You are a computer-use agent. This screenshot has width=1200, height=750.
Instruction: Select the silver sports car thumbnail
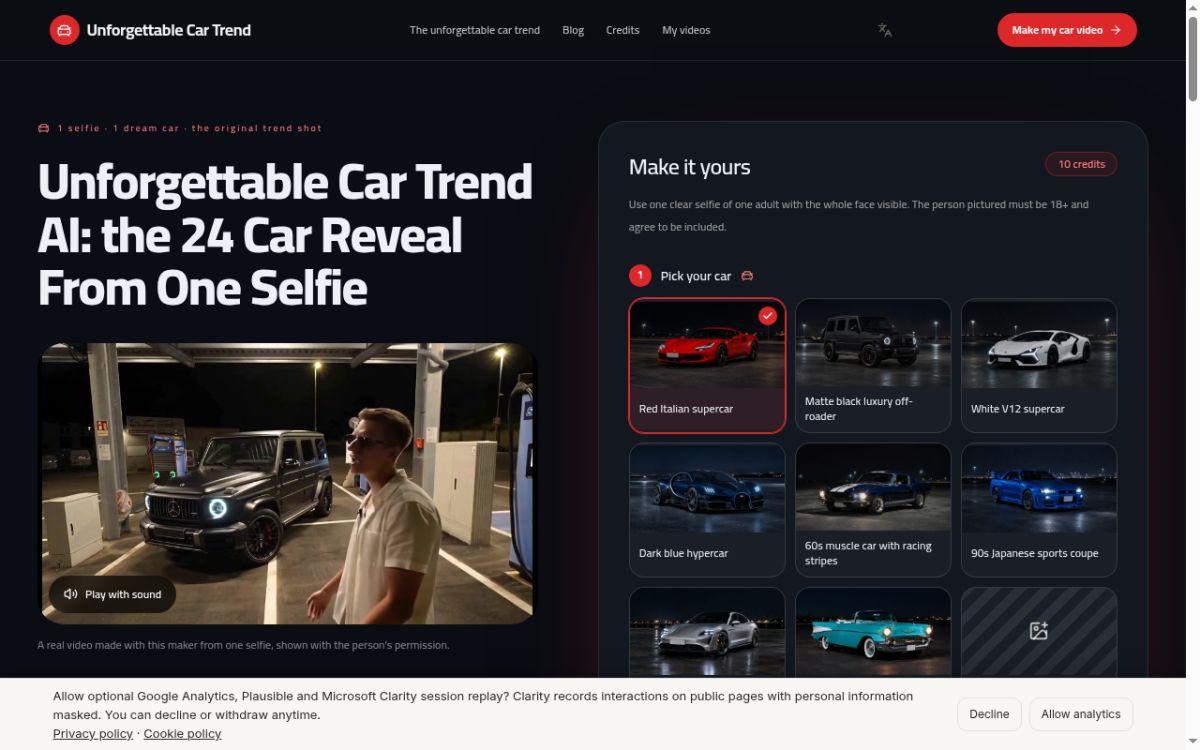point(707,632)
